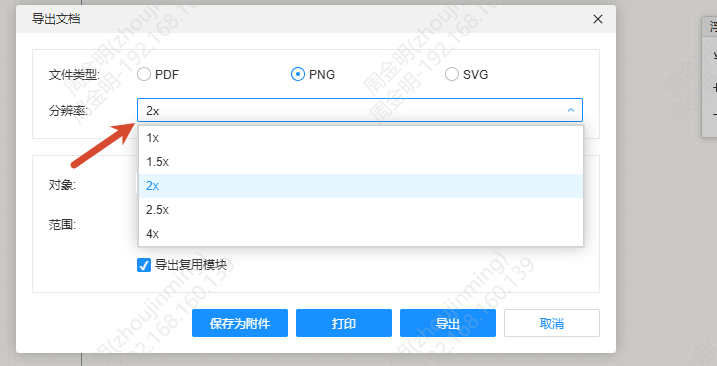Click 保存为附件 button
The width and height of the screenshot is (717, 366).
tap(240, 323)
